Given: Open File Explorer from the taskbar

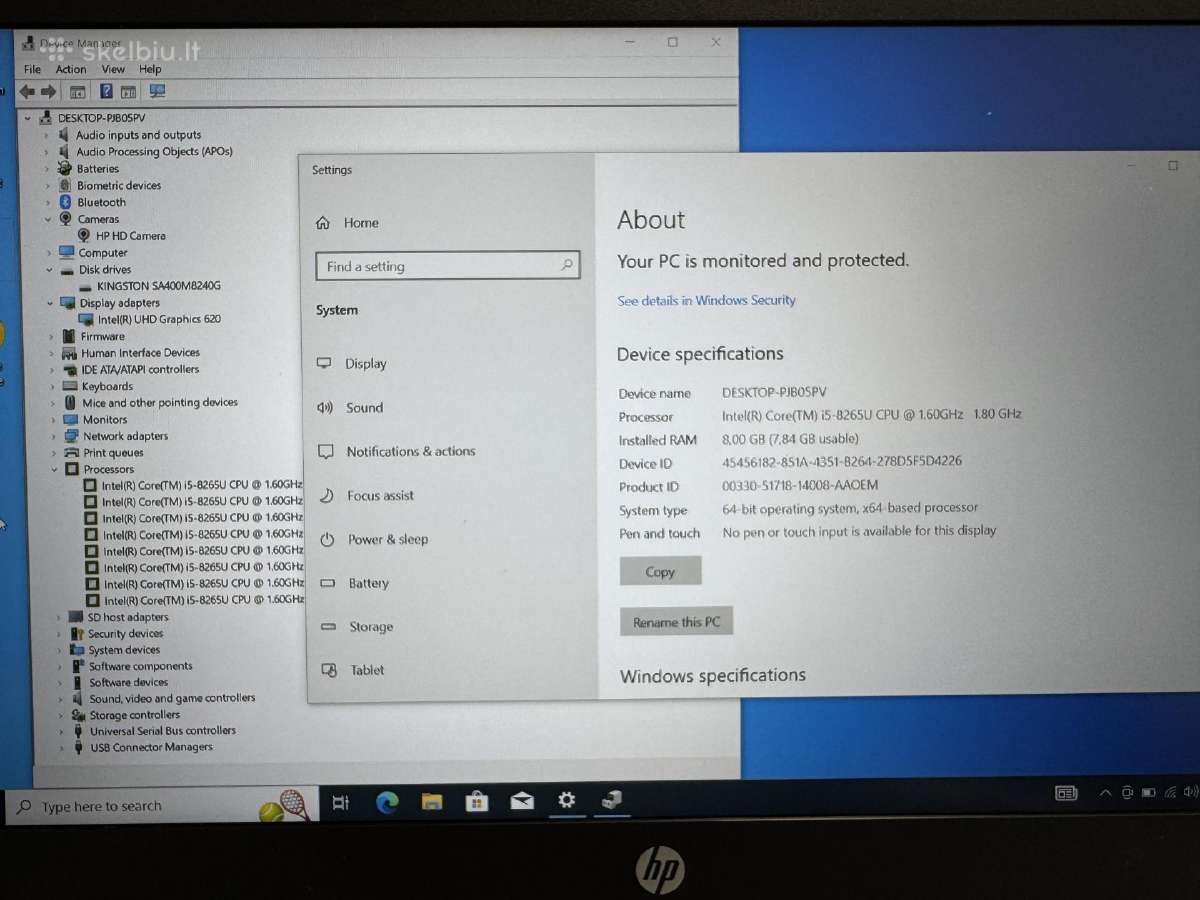Looking at the screenshot, I should click(432, 802).
